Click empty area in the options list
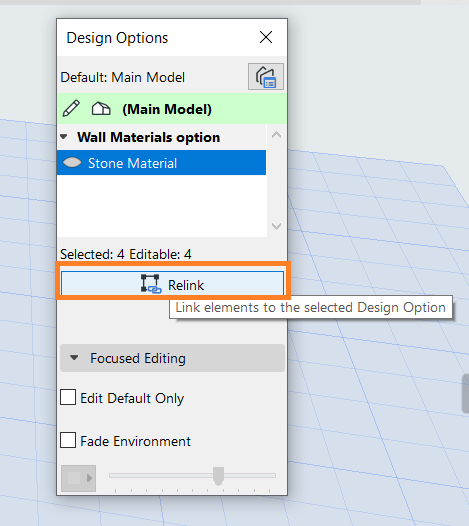The image size is (469, 526). click(x=161, y=206)
